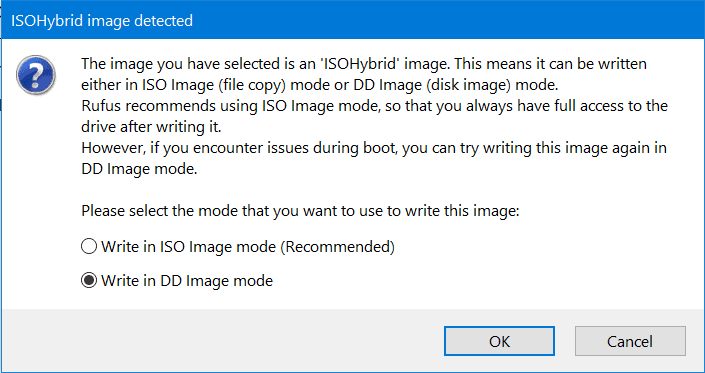Select the Write in DD Image mode radio button
This screenshot has width=705, height=373.
(x=89, y=280)
